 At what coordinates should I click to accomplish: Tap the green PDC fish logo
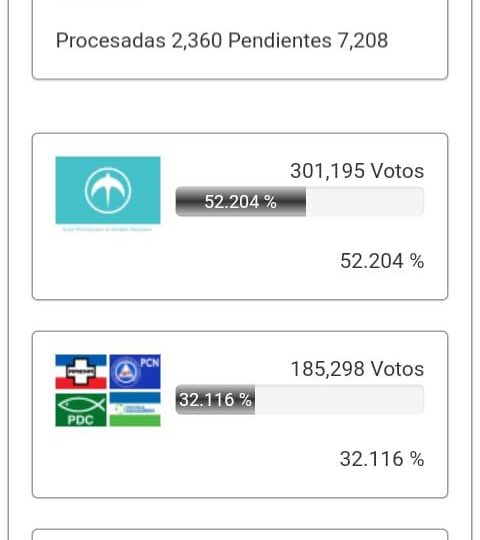81,410
